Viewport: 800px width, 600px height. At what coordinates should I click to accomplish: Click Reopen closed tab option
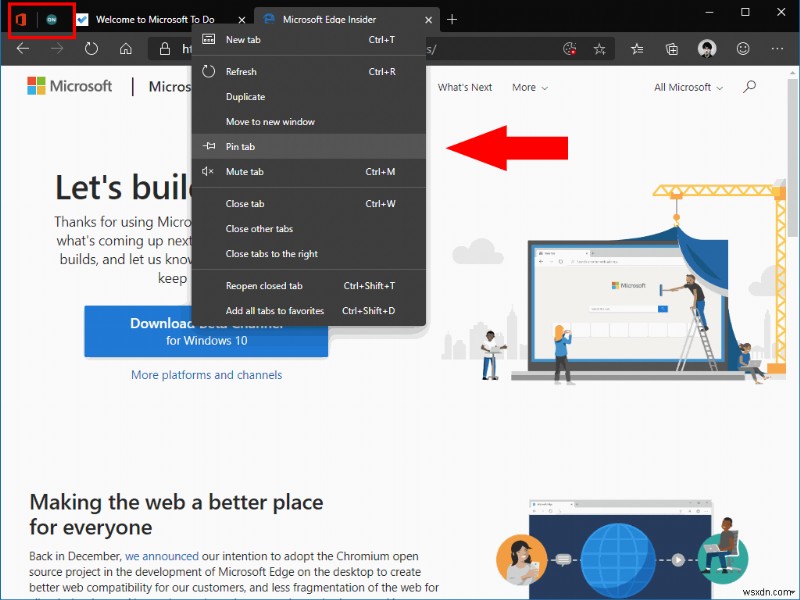tap(263, 285)
